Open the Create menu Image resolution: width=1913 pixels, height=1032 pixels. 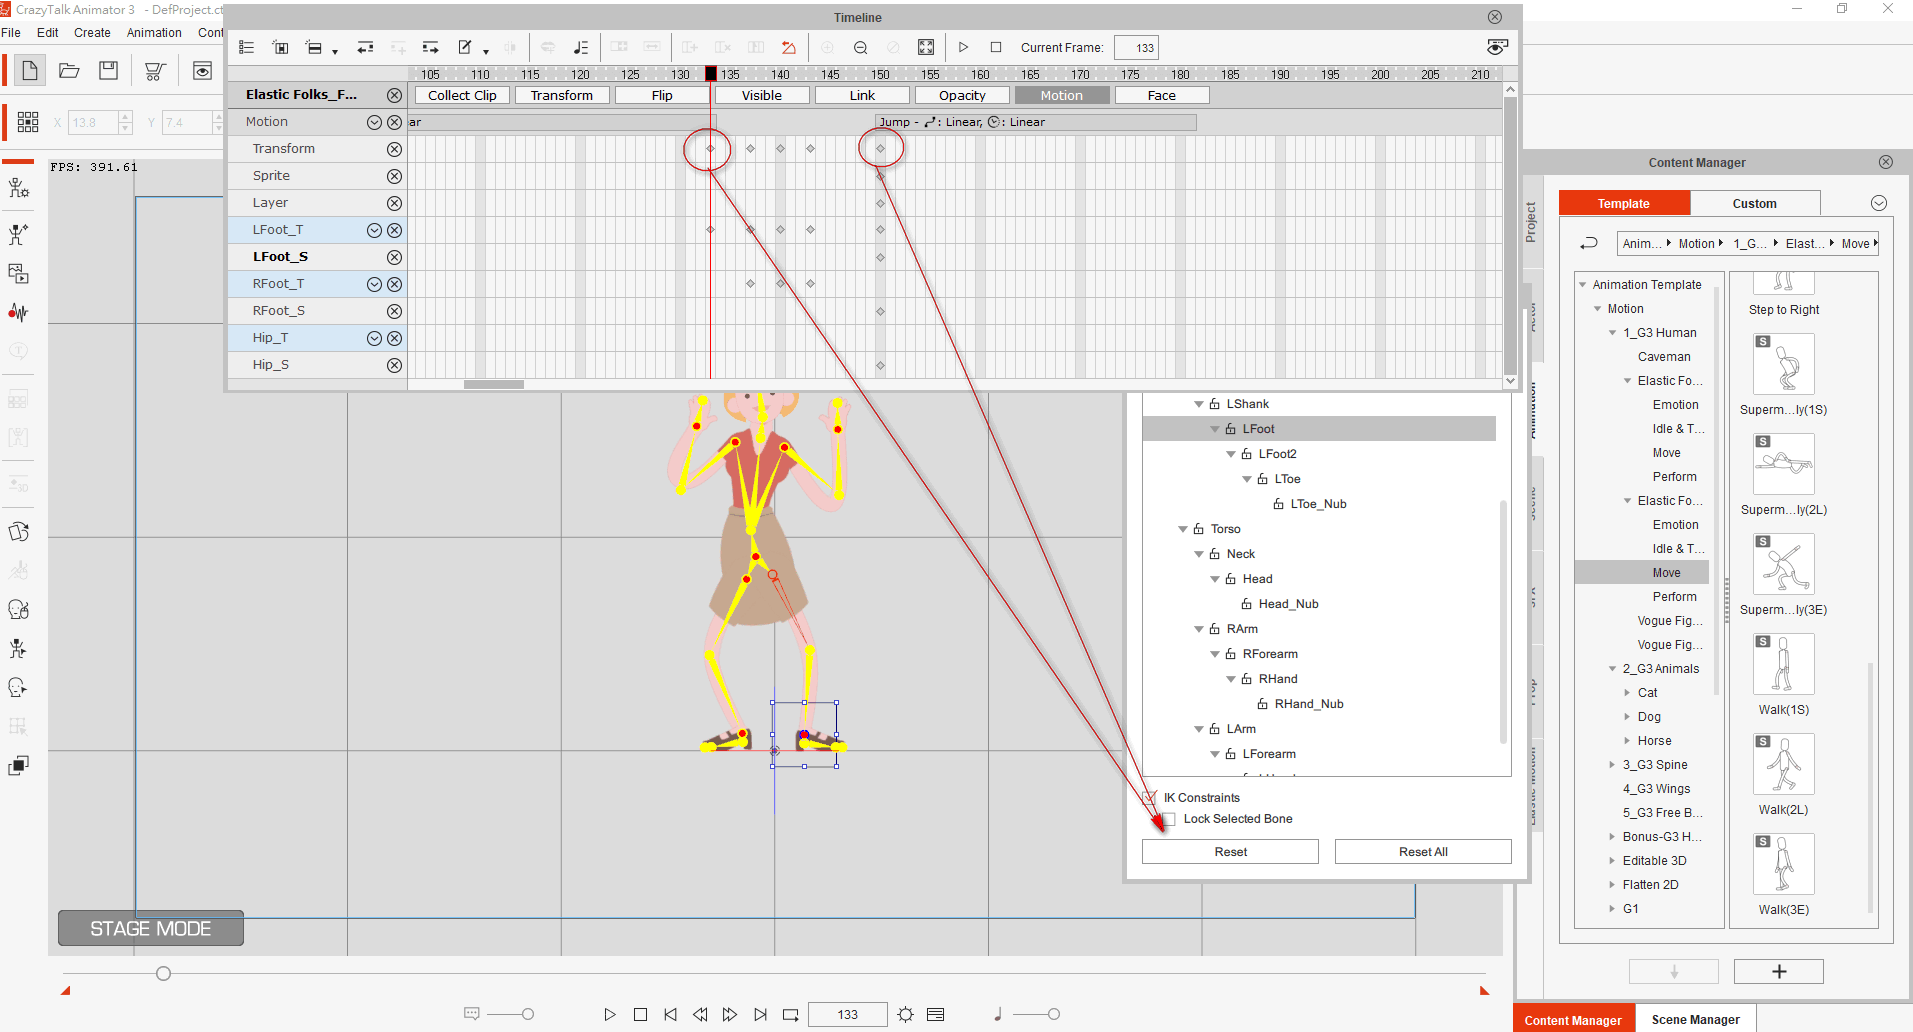click(x=92, y=32)
